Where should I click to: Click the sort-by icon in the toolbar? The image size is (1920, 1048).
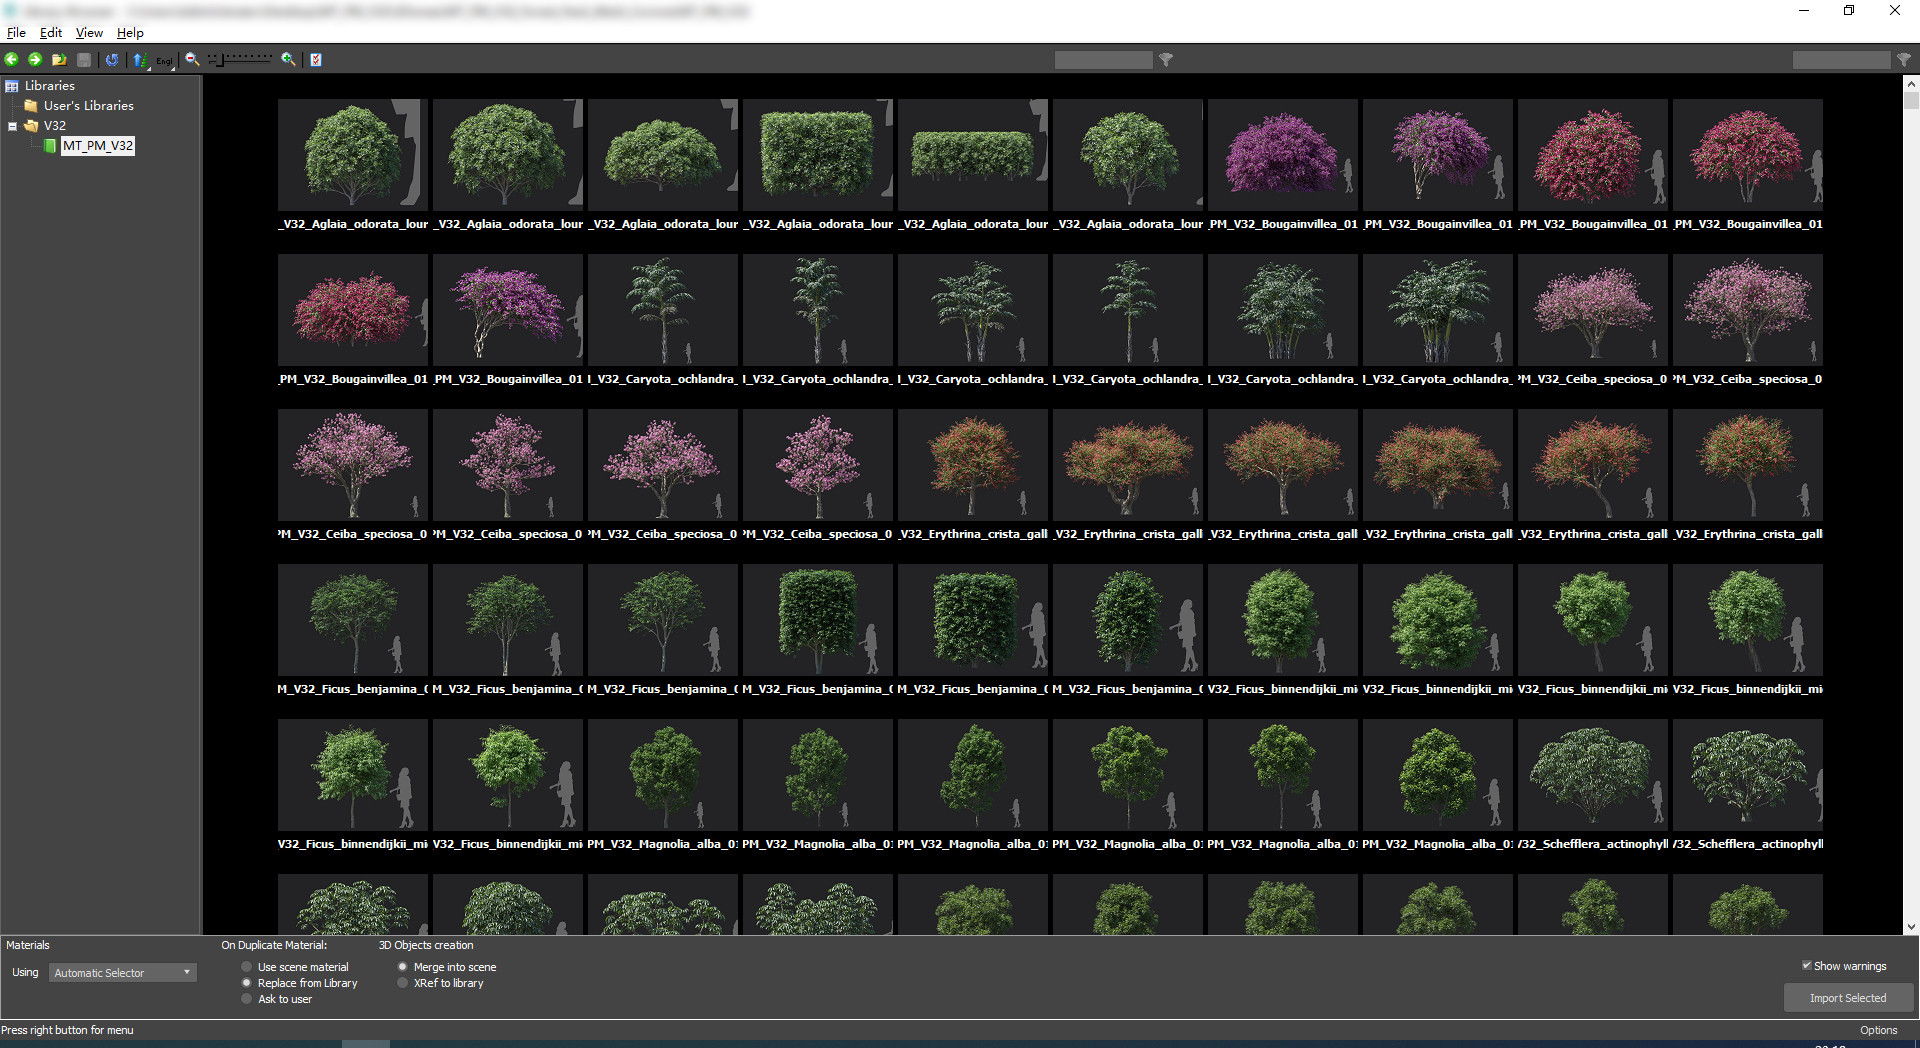click(139, 59)
